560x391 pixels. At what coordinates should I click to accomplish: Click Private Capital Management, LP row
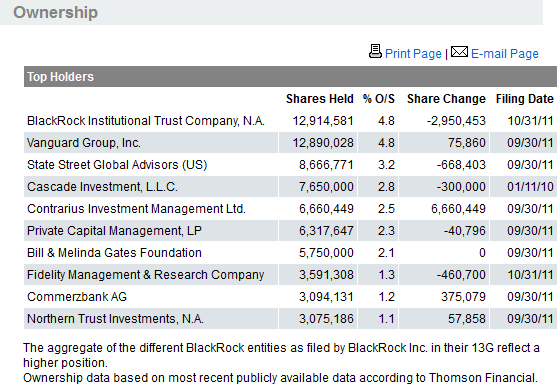[290, 231]
